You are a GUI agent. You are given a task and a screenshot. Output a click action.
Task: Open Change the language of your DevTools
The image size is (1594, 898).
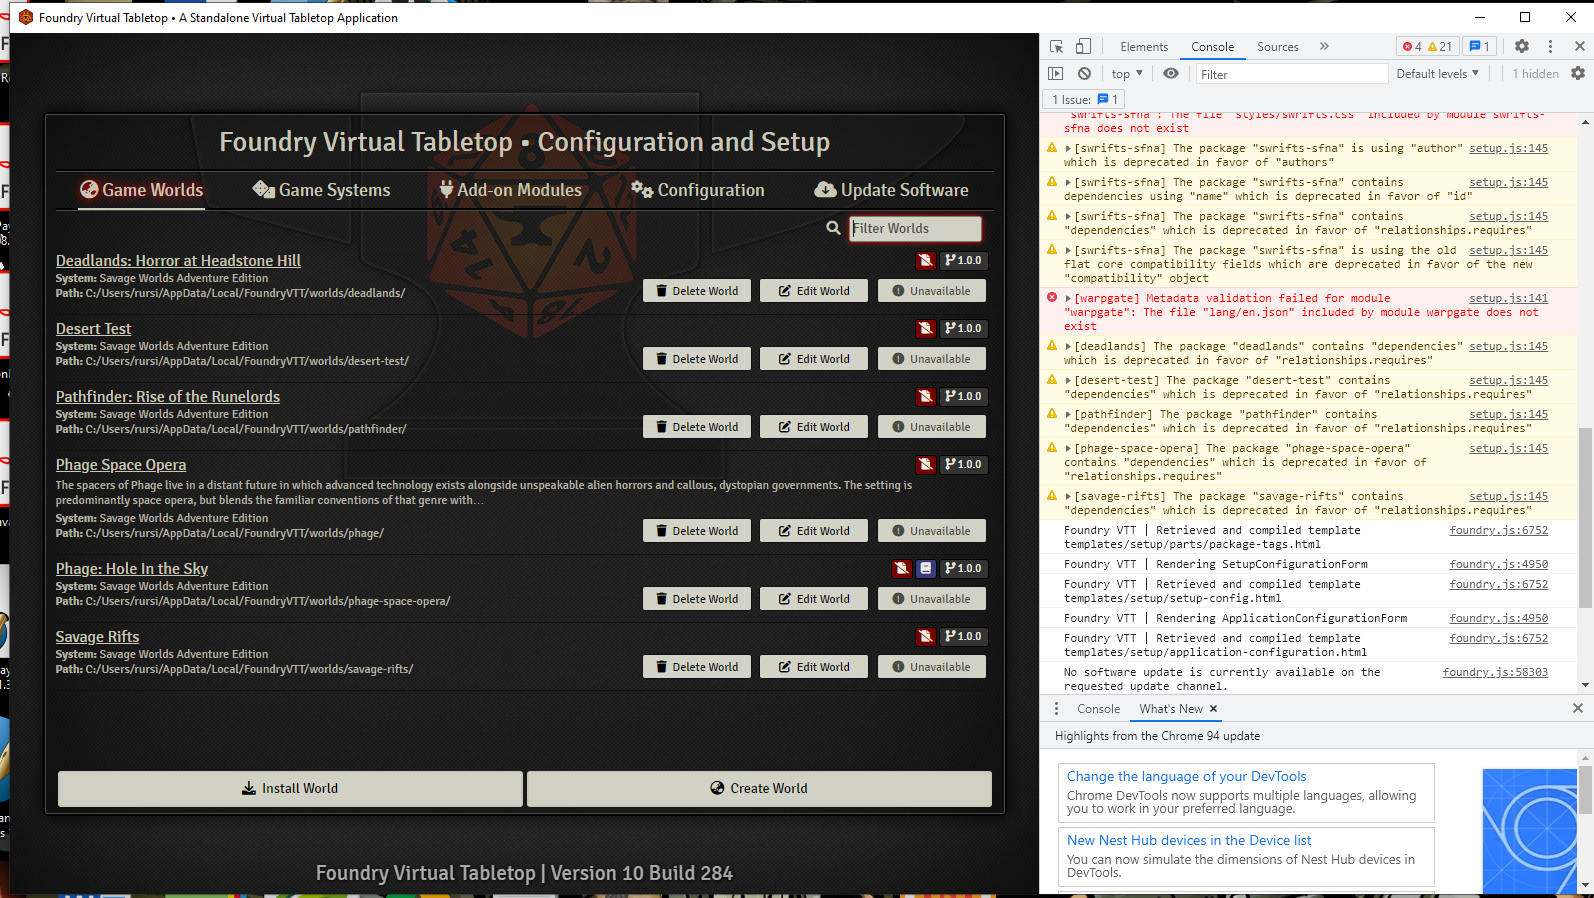[1186, 776]
